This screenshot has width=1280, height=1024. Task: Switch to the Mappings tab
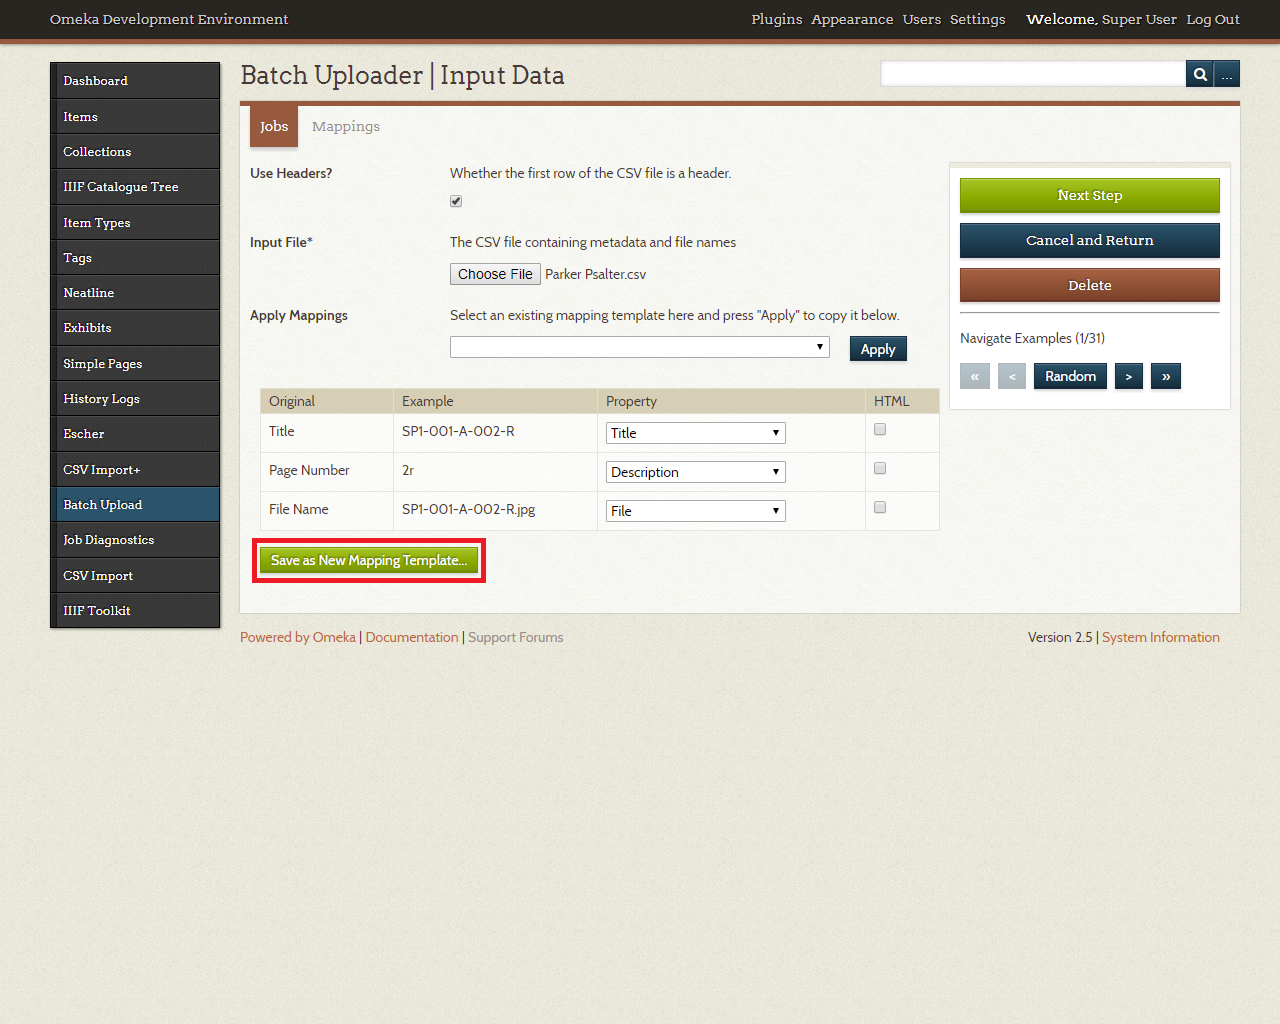pyautogui.click(x=346, y=127)
